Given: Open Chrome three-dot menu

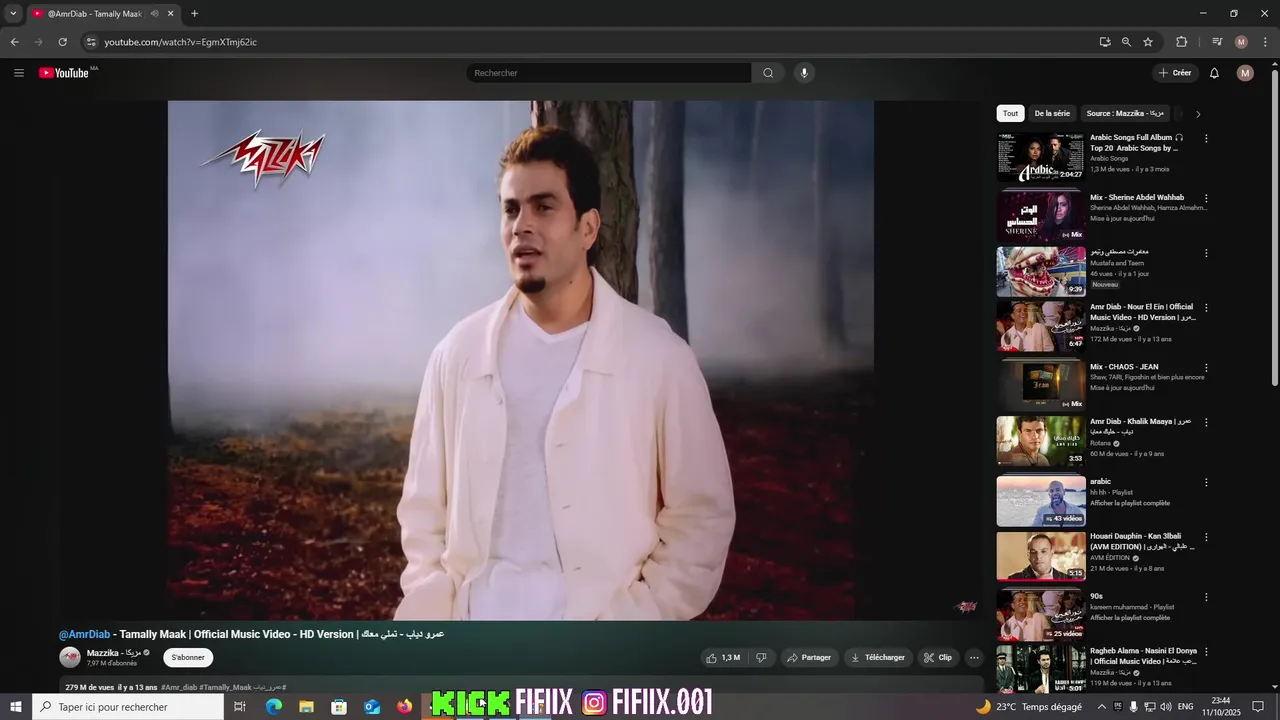Looking at the screenshot, I should click(x=1265, y=42).
